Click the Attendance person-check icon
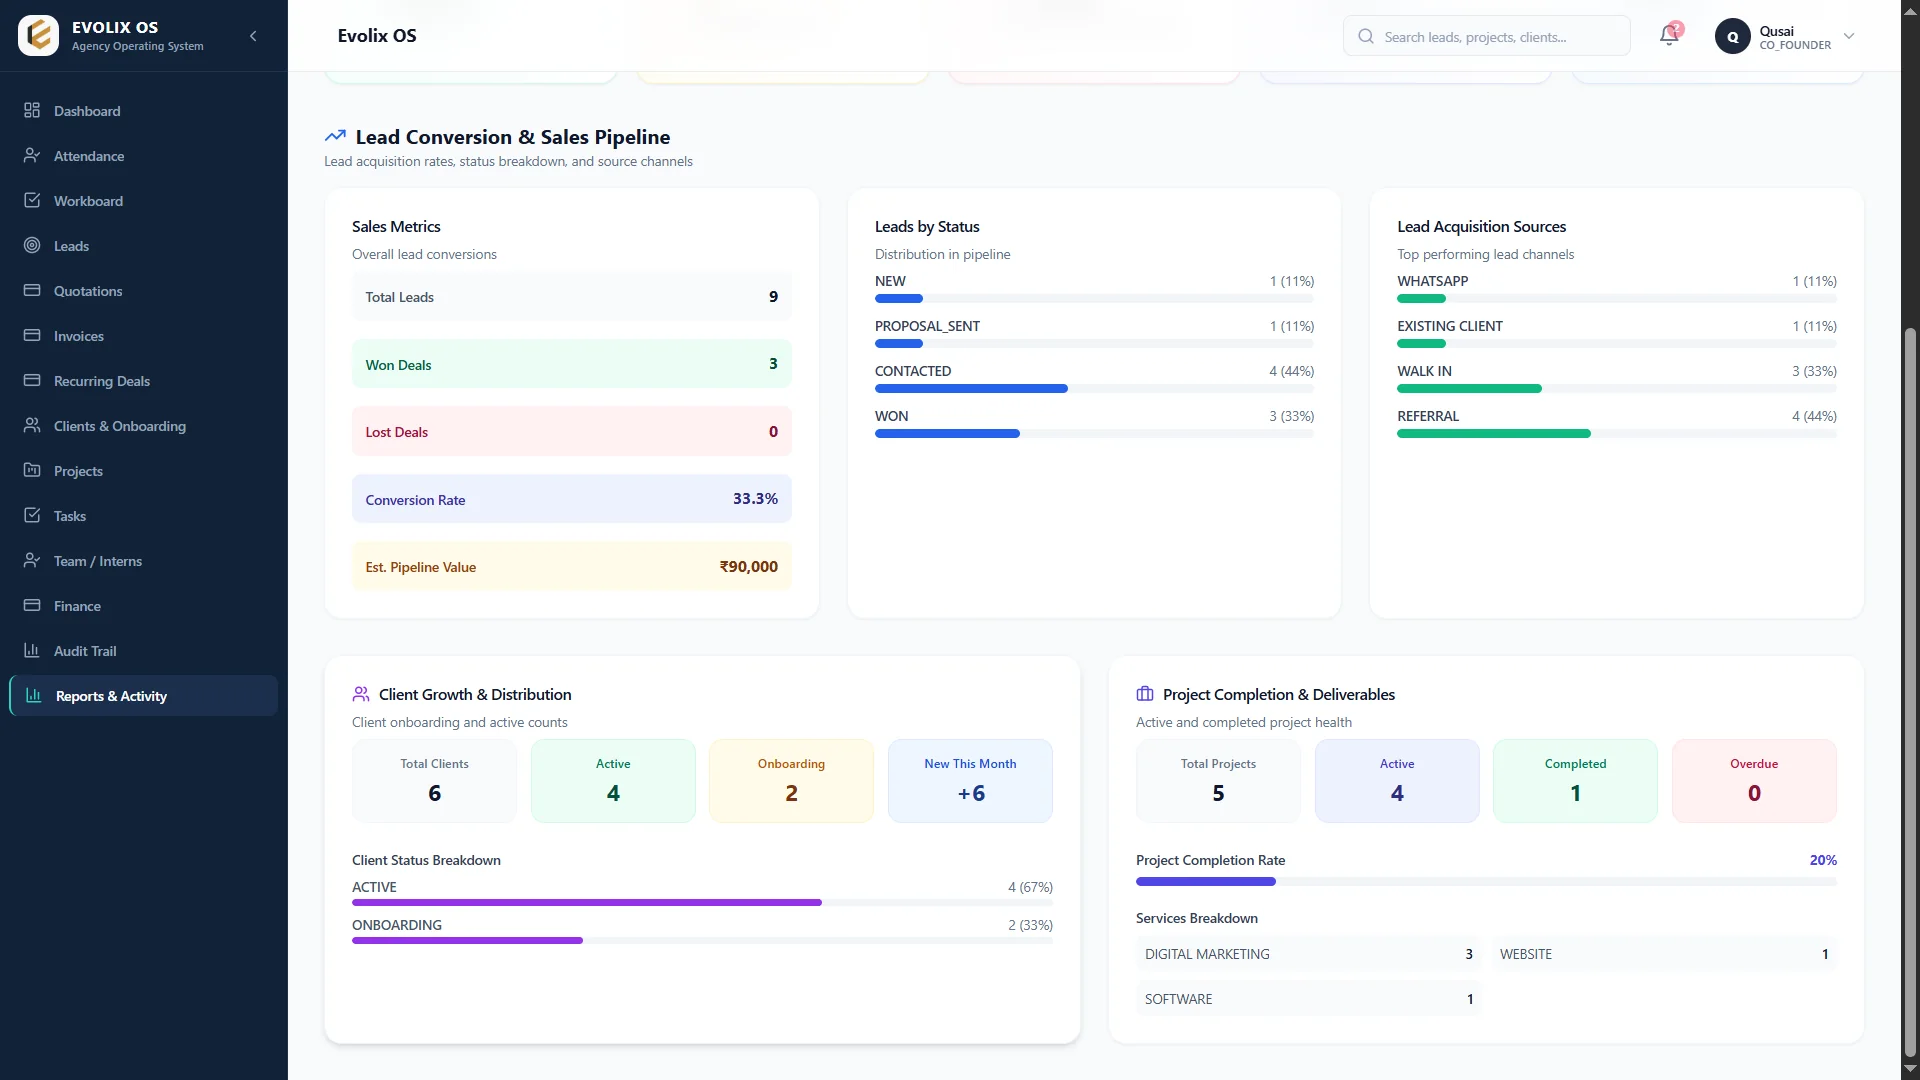1920x1080 pixels. coord(32,155)
